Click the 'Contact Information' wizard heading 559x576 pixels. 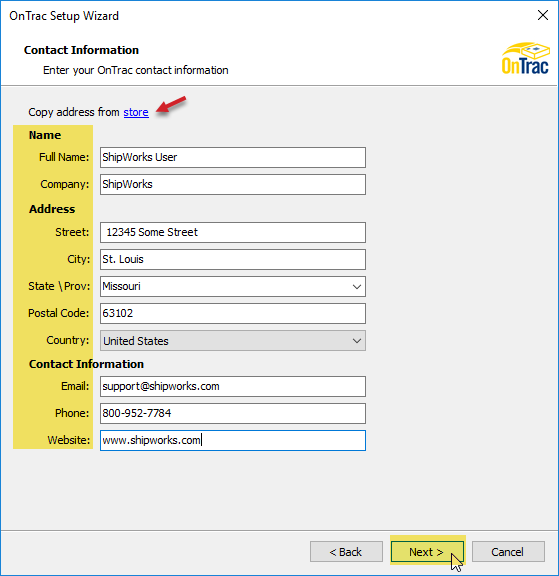click(81, 50)
